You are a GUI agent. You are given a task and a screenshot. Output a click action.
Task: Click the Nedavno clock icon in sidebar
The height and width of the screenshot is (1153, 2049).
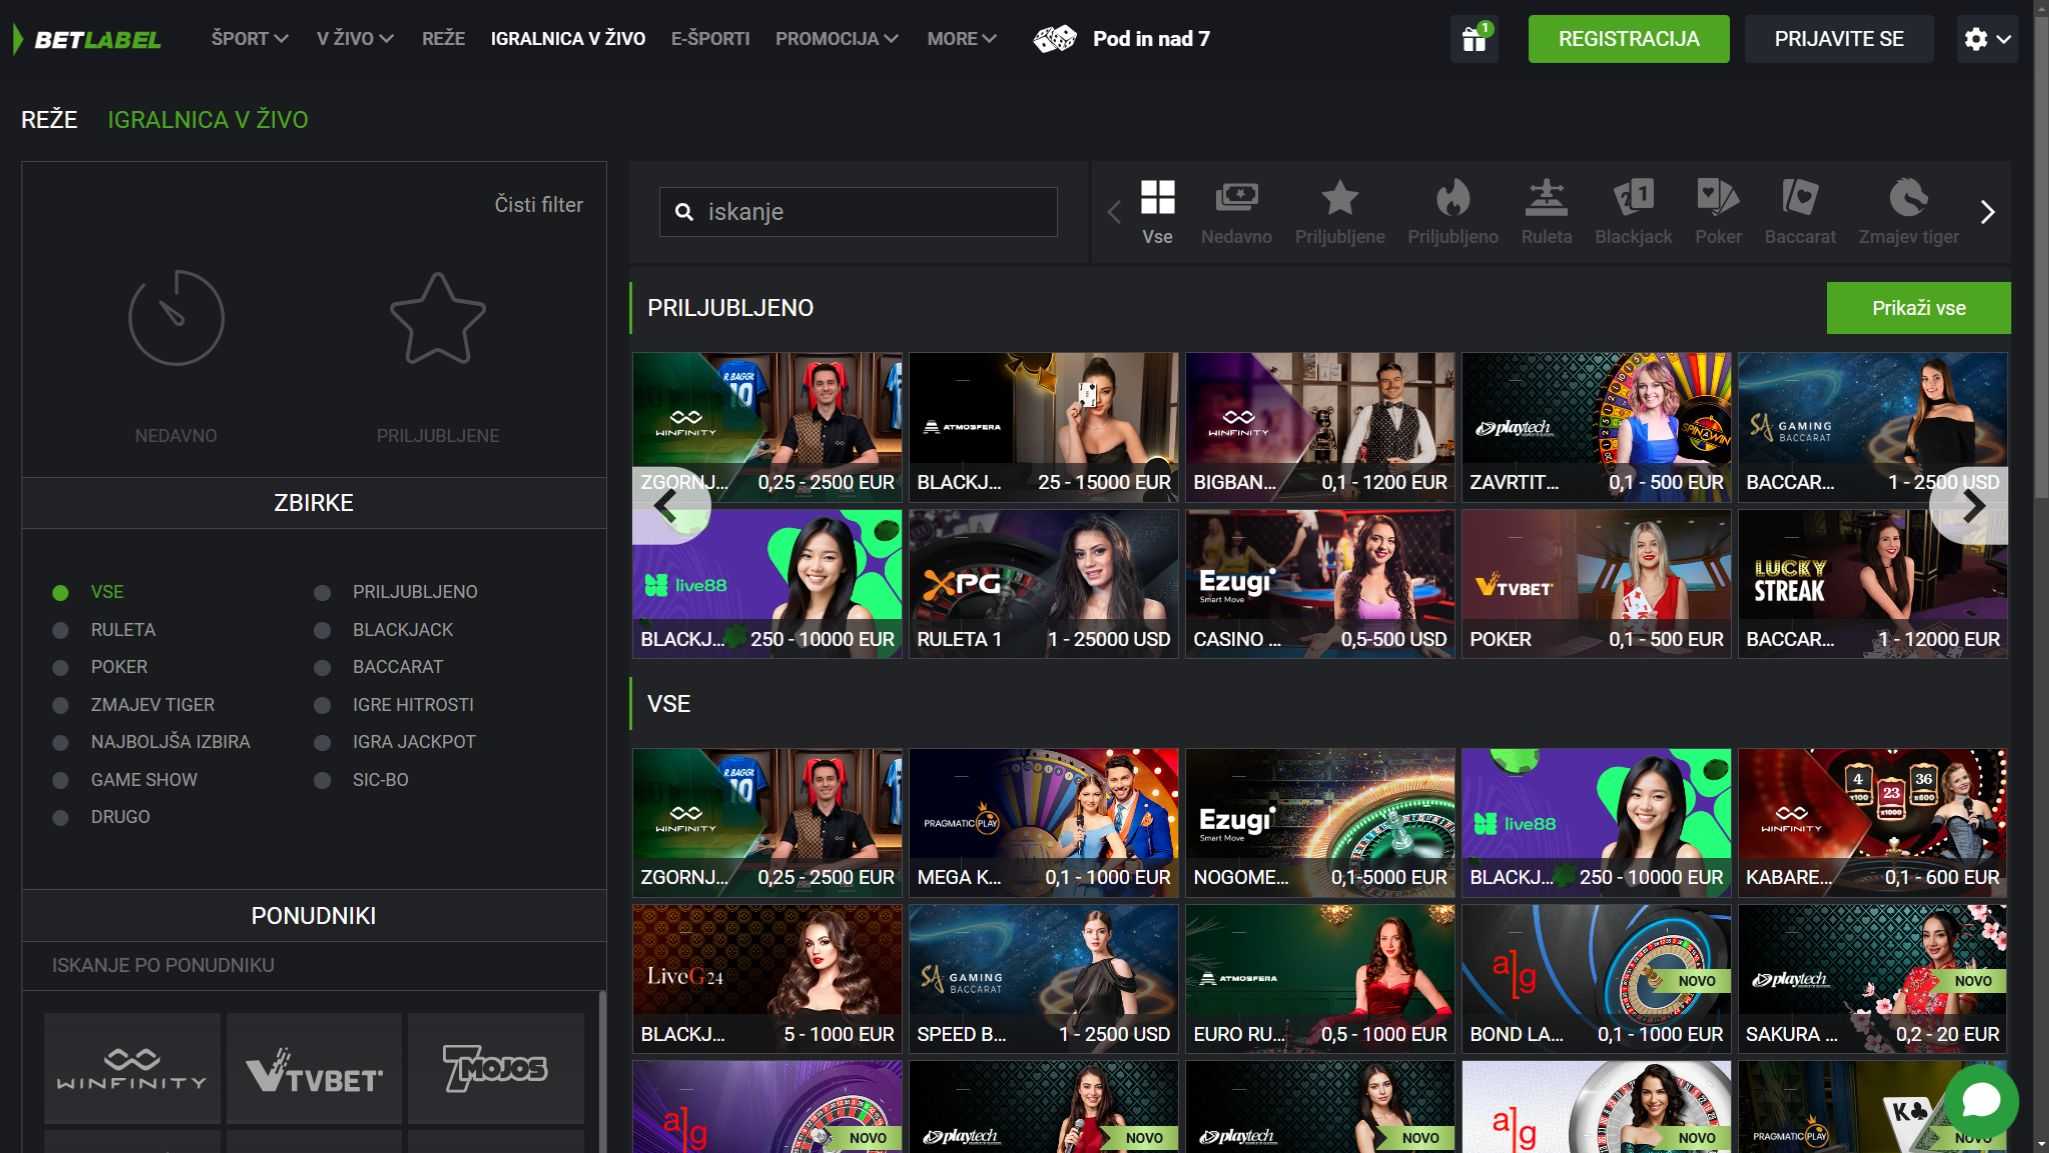tap(176, 318)
